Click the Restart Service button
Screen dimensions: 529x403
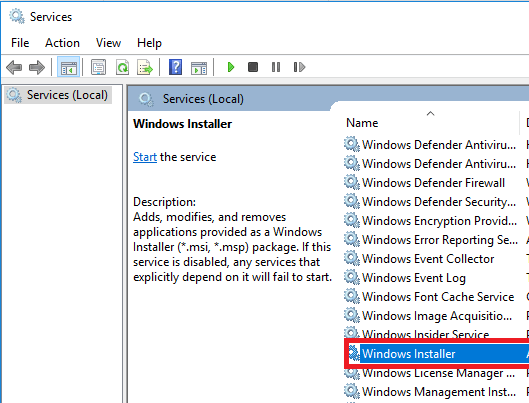tap(299, 67)
